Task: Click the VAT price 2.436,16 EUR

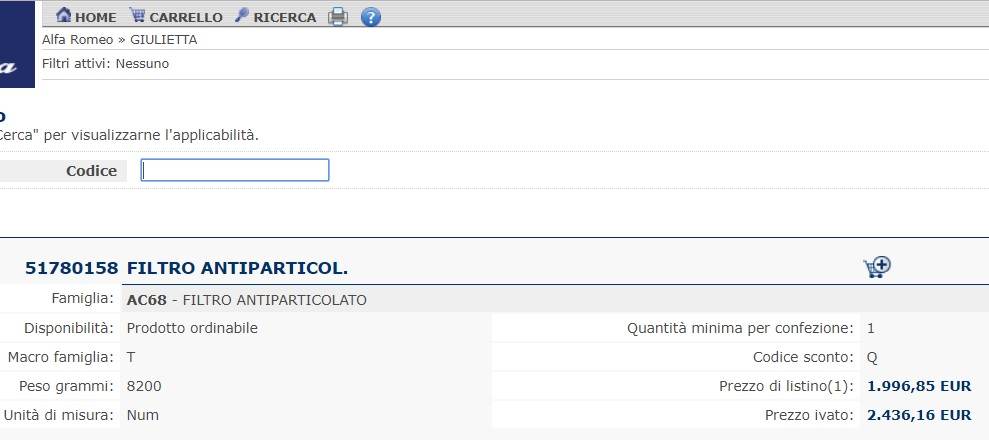Action: coord(919,415)
